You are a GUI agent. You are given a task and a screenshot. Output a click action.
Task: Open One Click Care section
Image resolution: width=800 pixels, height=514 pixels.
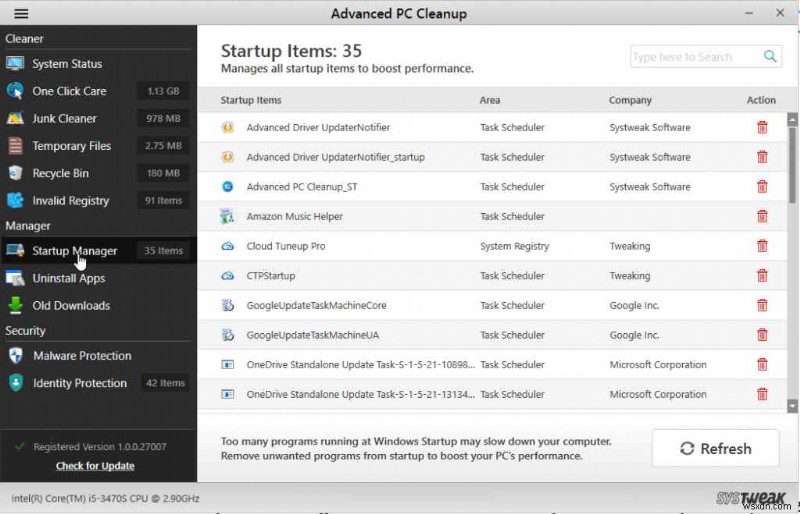[69, 91]
